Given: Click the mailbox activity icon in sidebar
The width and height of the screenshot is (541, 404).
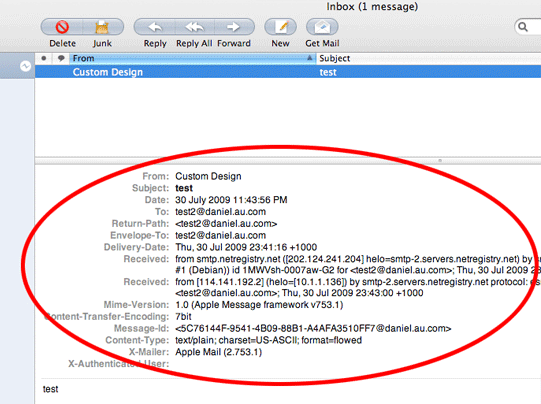Looking at the screenshot, I should pyautogui.click(x=26, y=66).
